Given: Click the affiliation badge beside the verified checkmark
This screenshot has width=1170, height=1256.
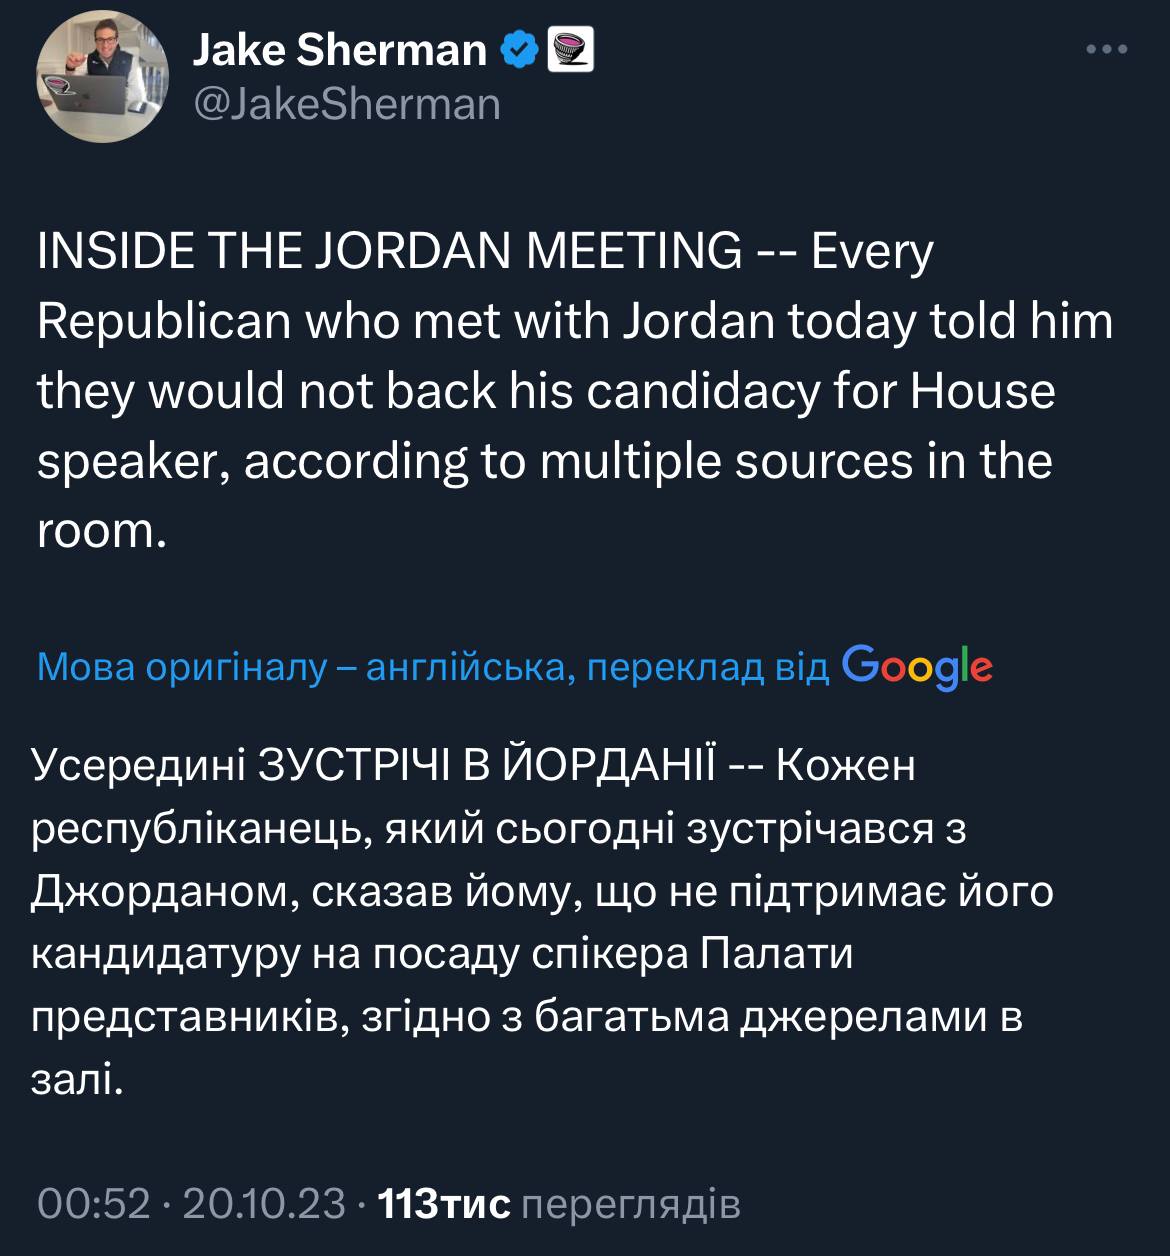Looking at the screenshot, I should coord(571,49).
